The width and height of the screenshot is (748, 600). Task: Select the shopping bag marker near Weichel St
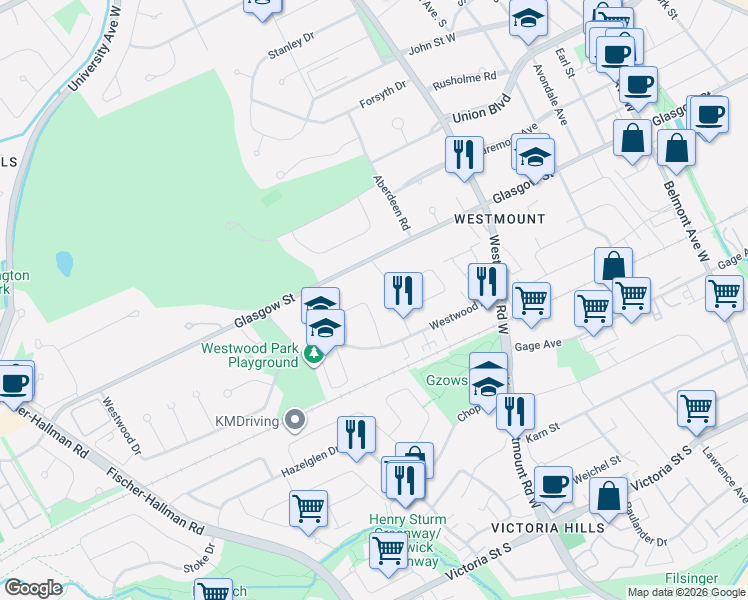[x=608, y=499]
